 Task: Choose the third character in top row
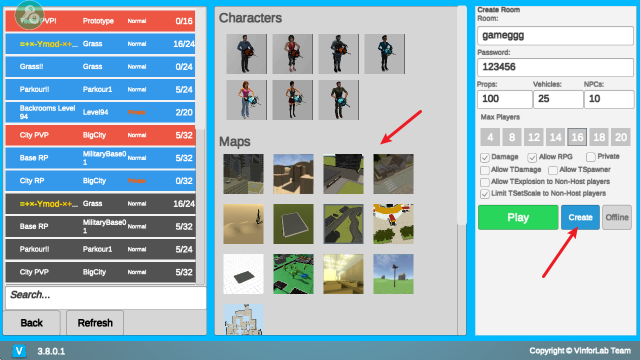point(339,54)
